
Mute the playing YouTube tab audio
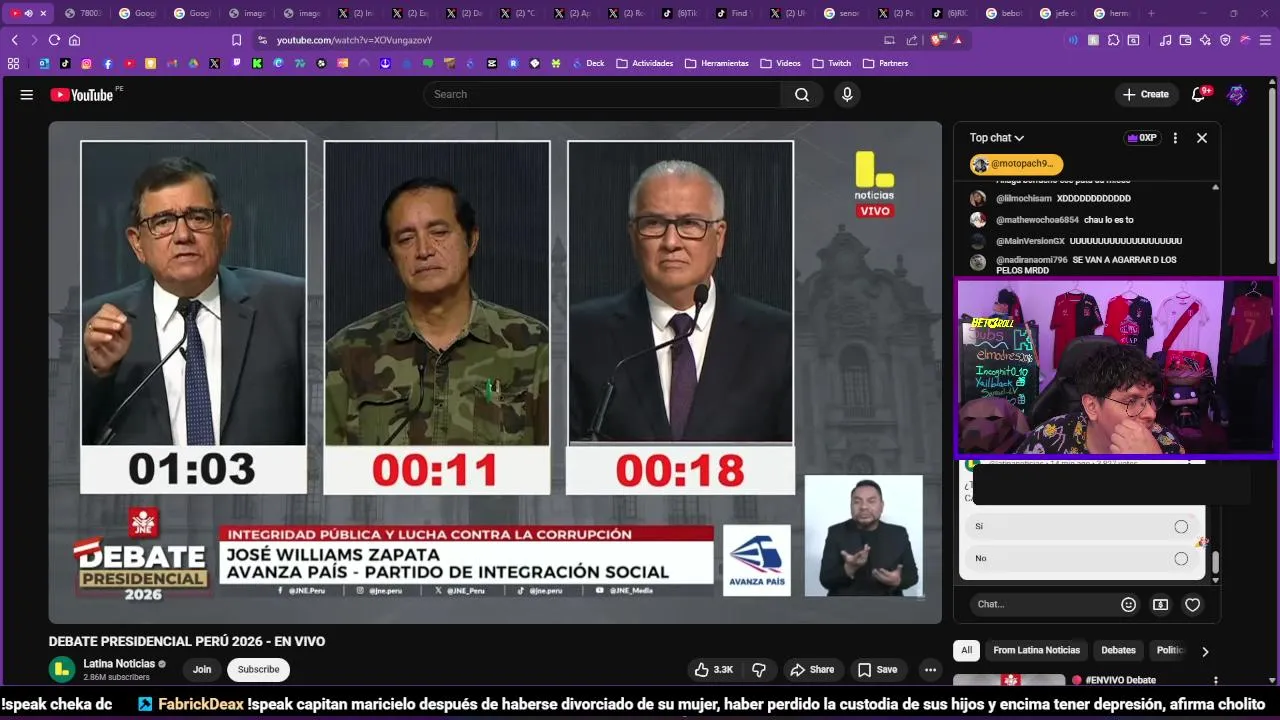(x=28, y=13)
